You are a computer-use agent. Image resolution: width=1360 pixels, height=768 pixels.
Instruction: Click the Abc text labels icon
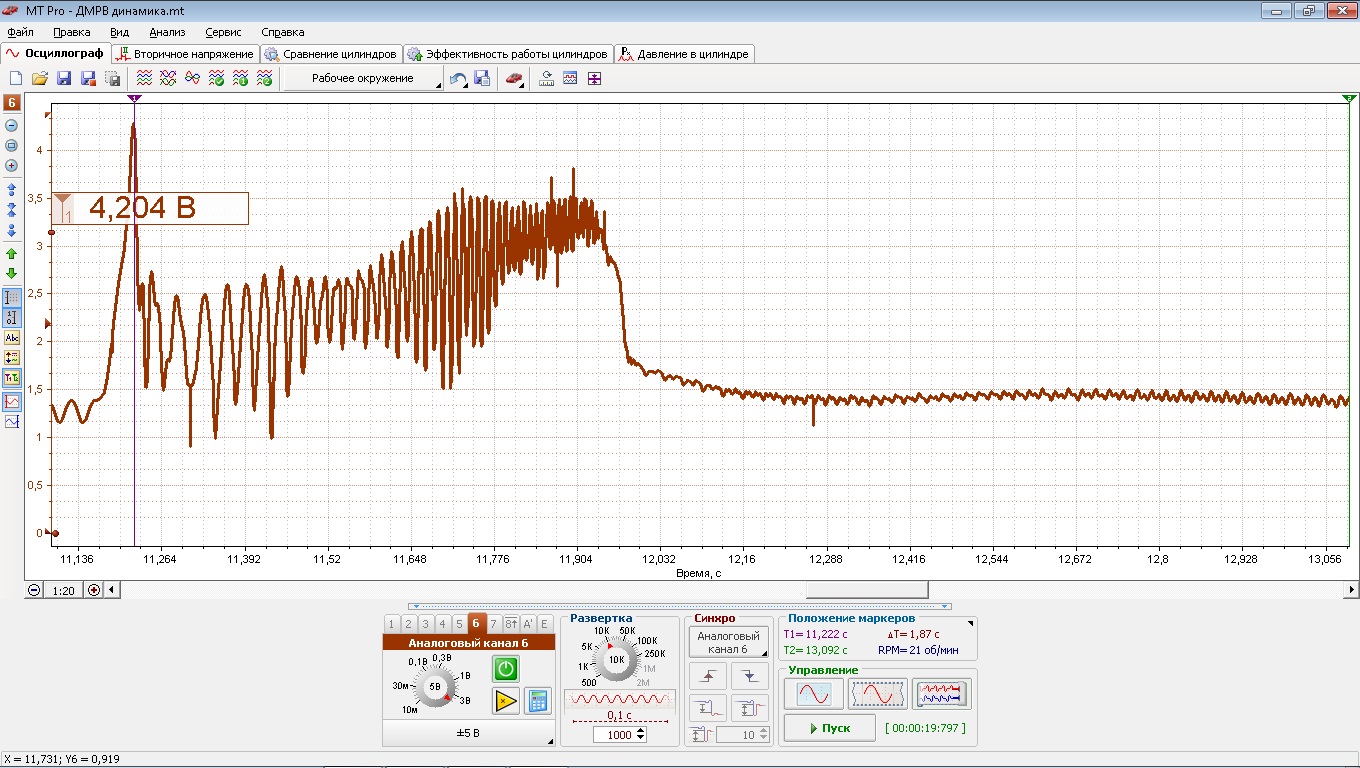12,338
